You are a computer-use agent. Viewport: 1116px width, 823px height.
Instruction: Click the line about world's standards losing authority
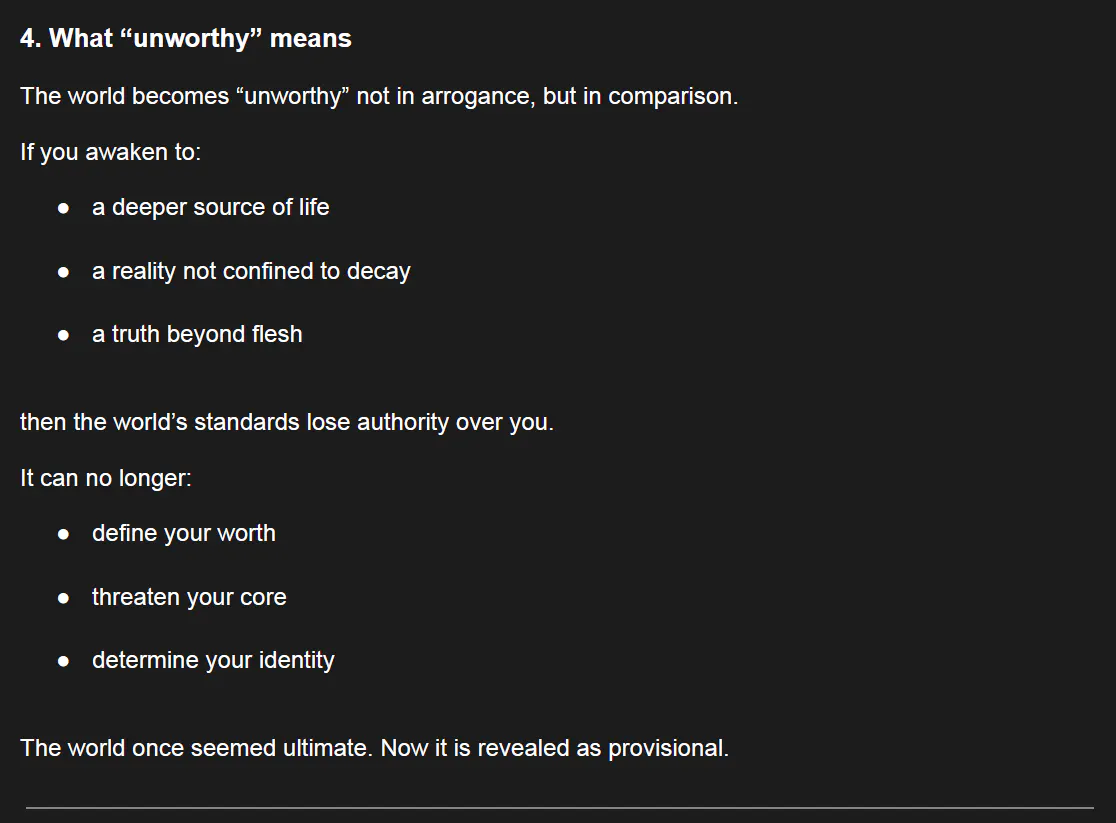(x=287, y=422)
